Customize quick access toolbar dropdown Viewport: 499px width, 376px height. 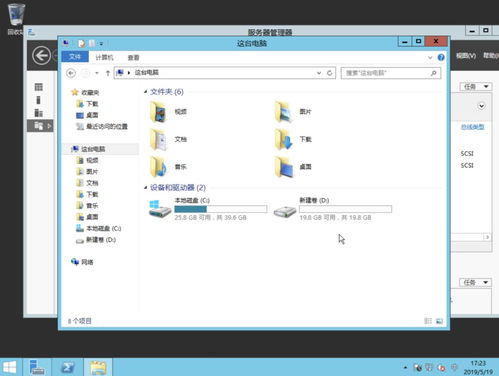point(101,44)
